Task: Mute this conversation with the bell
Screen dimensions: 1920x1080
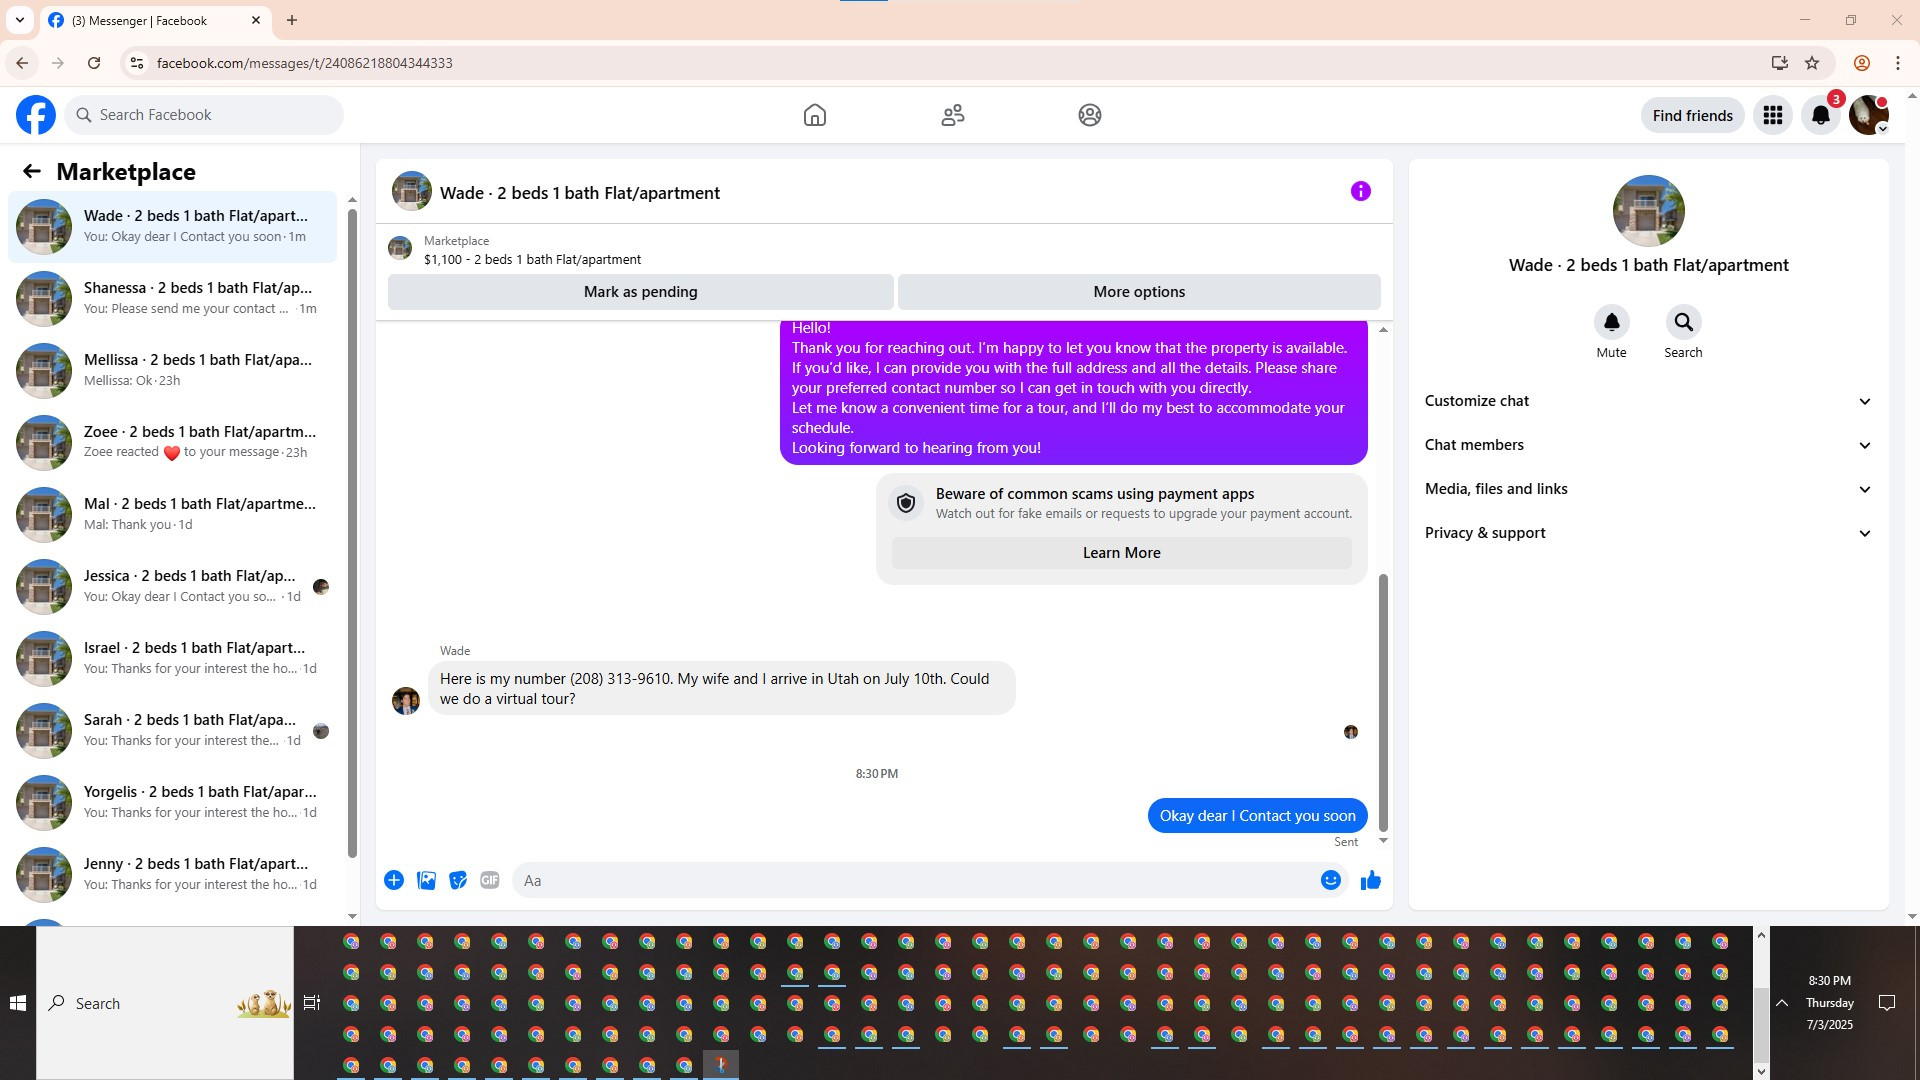Action: [x=1611, y=322]
